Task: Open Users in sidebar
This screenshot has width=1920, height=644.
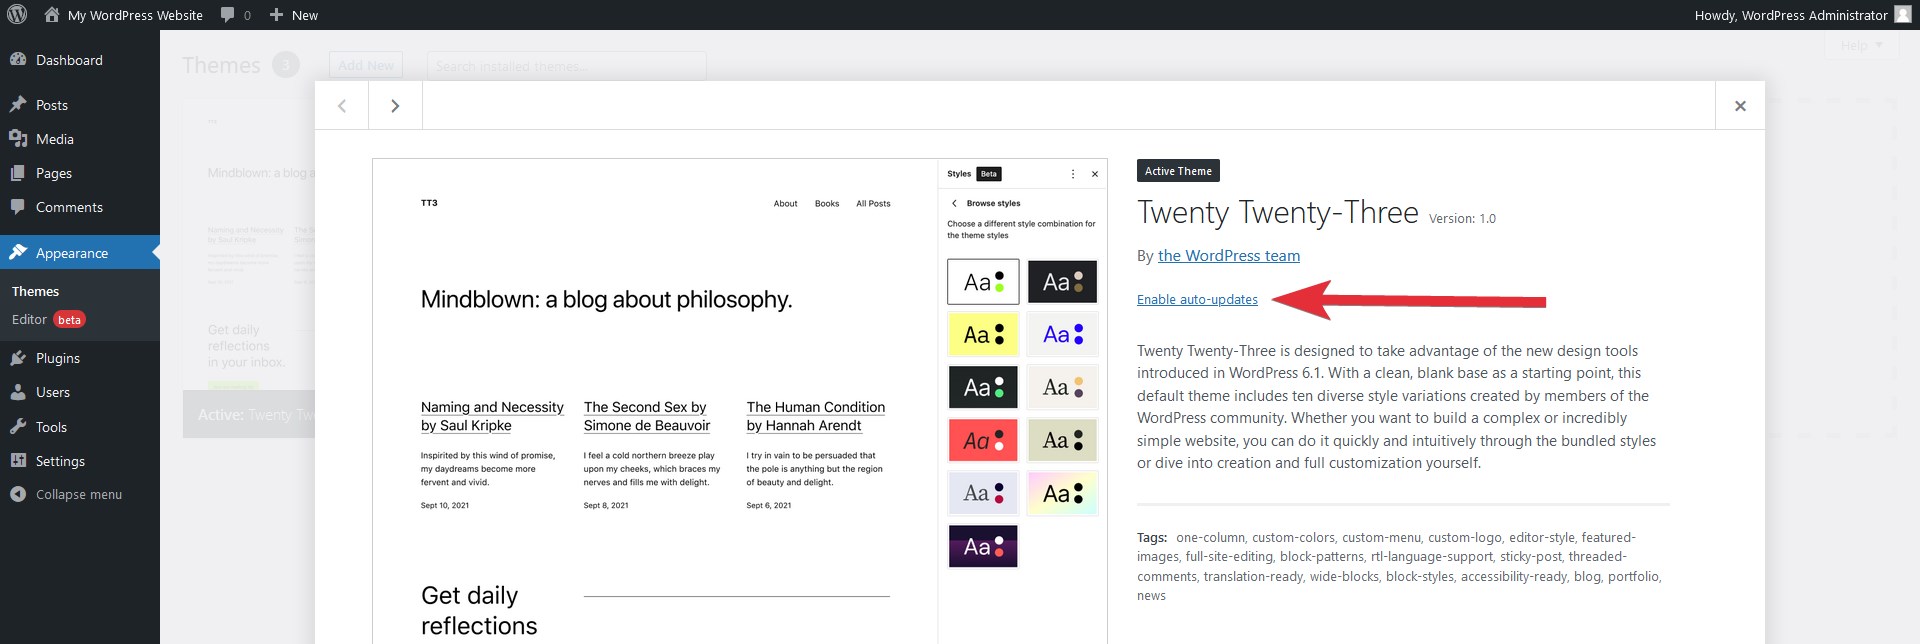Action: [80, 392]
